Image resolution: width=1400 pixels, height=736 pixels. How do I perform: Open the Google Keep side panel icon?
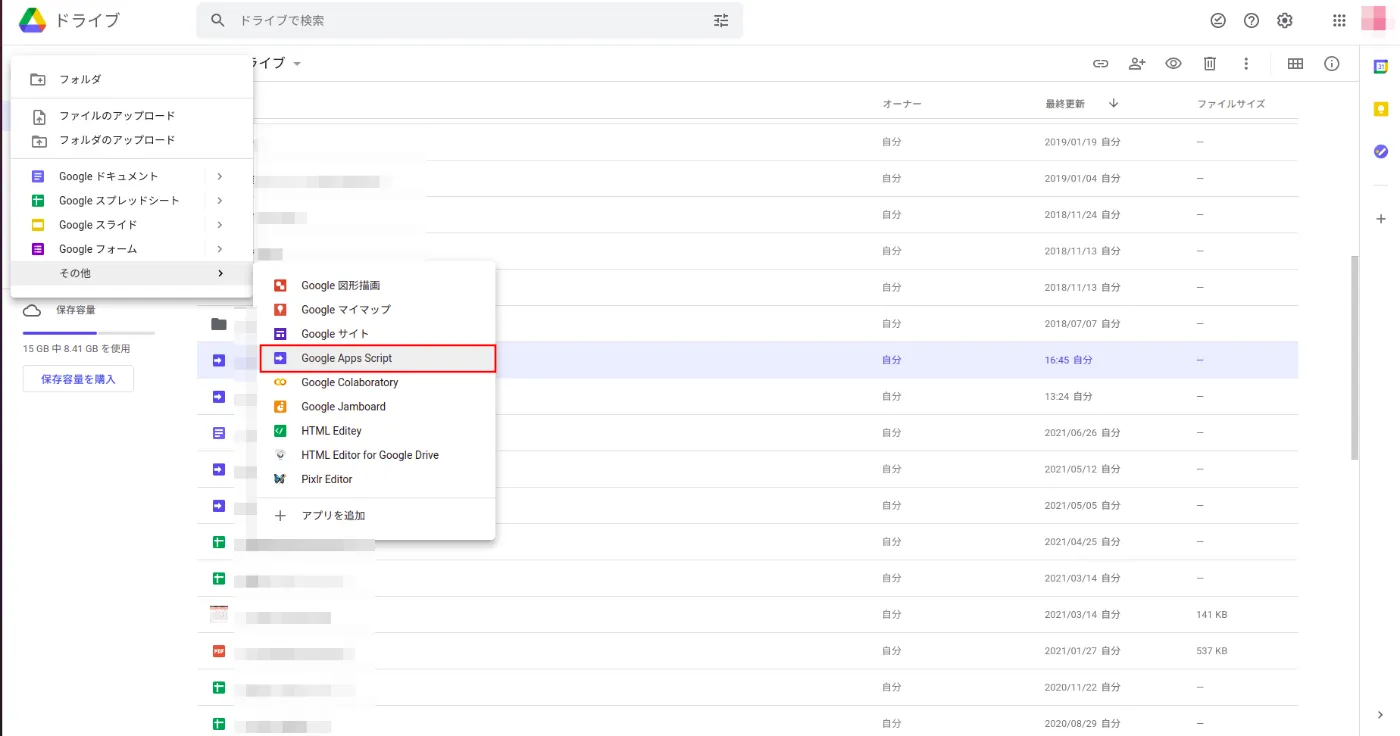coord(1381,109)
